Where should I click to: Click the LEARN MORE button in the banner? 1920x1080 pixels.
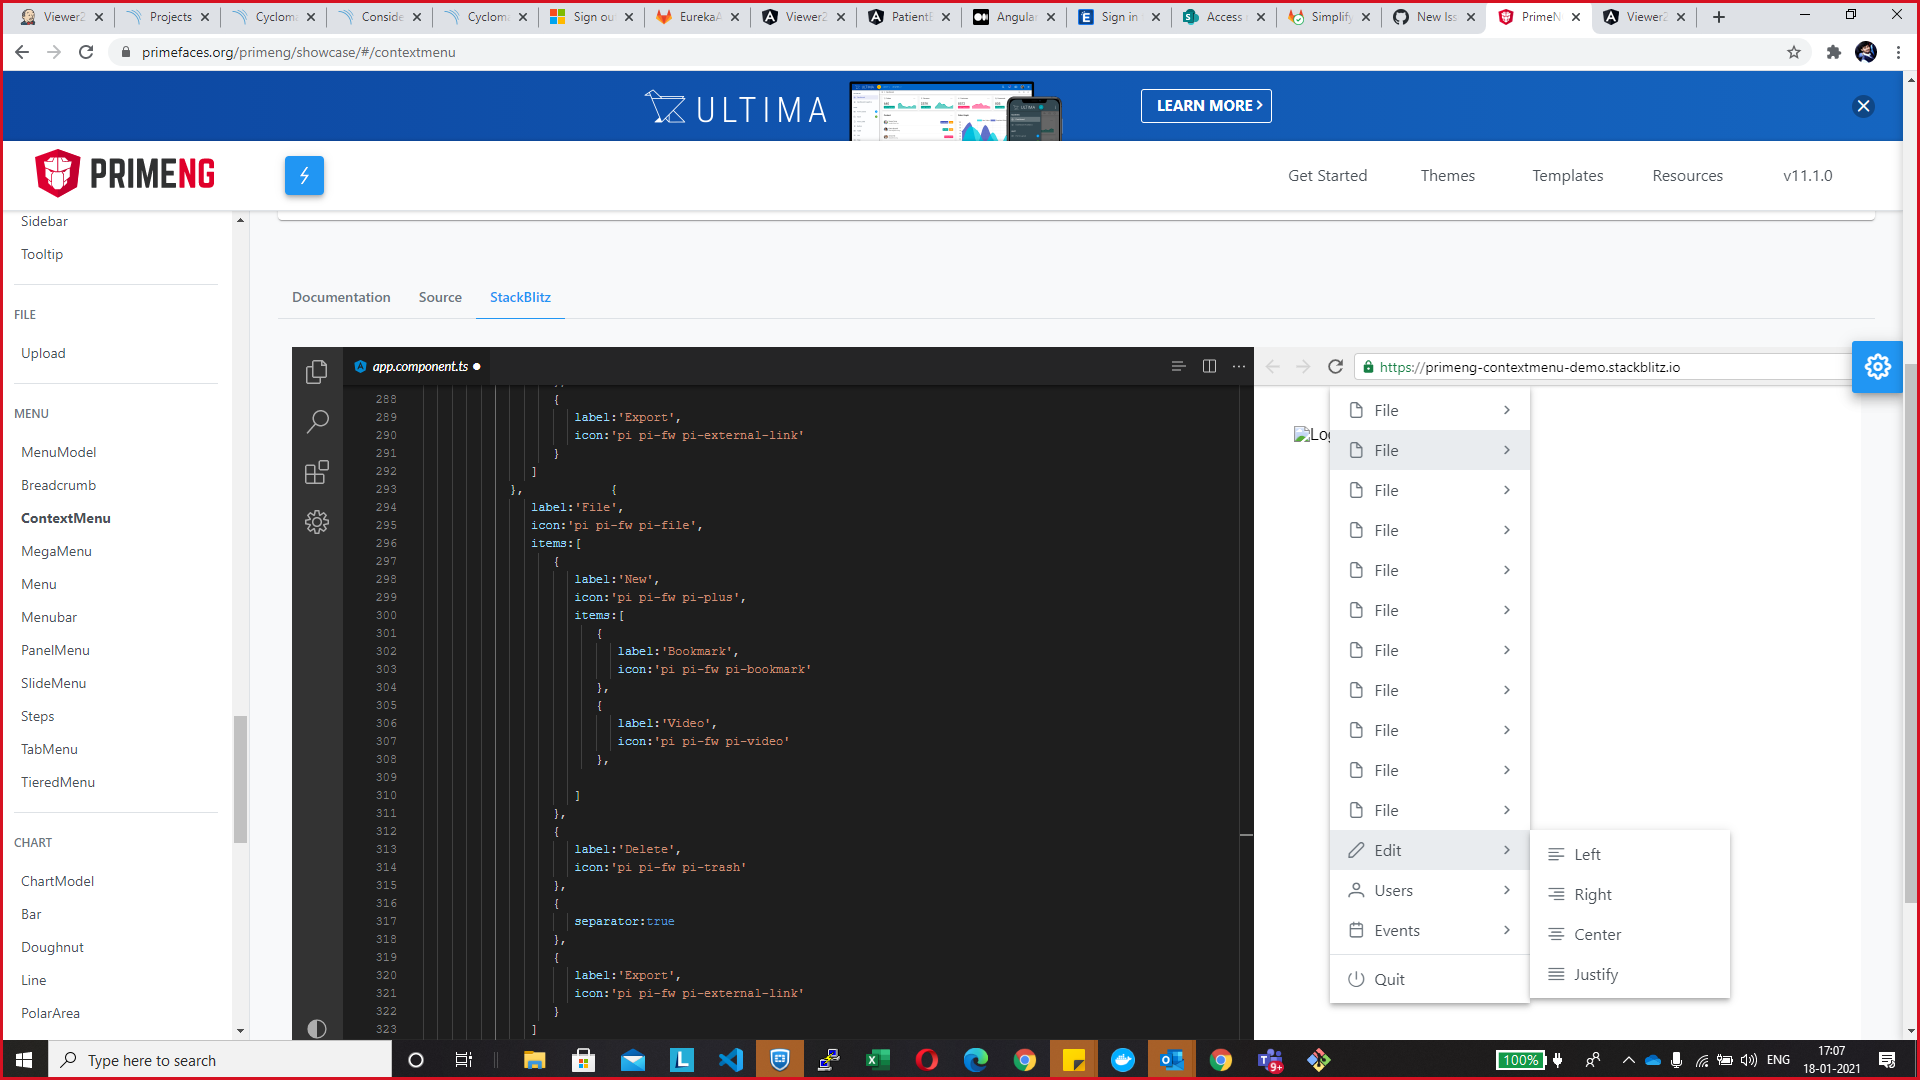(x=1206, y=105)
